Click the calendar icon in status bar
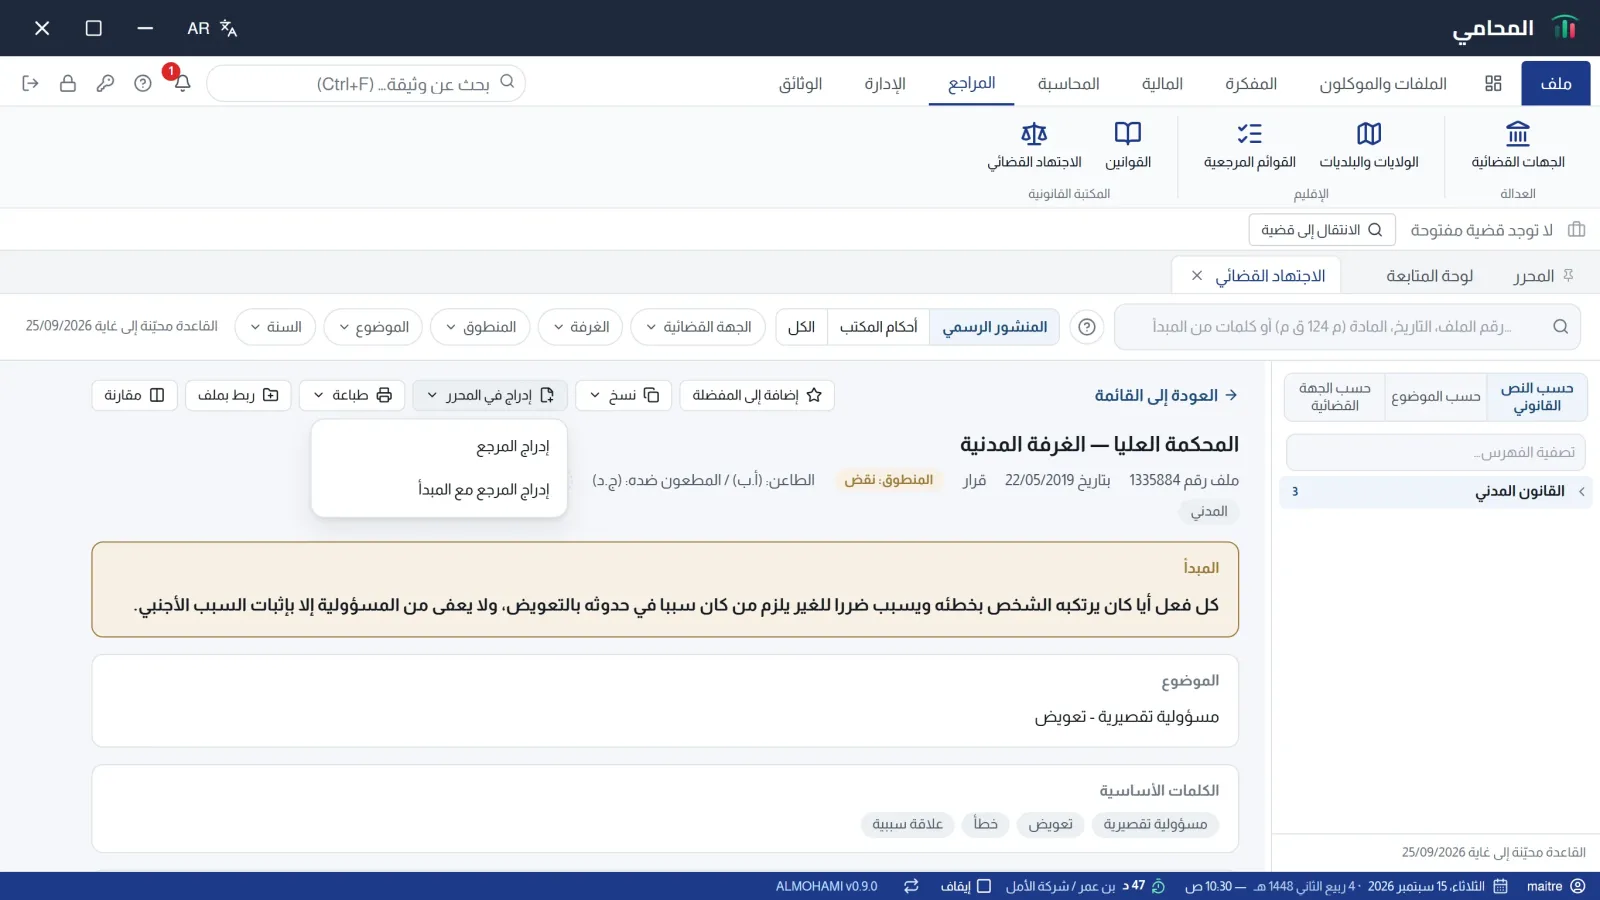1600x900 pixels. pos(1500,886)
